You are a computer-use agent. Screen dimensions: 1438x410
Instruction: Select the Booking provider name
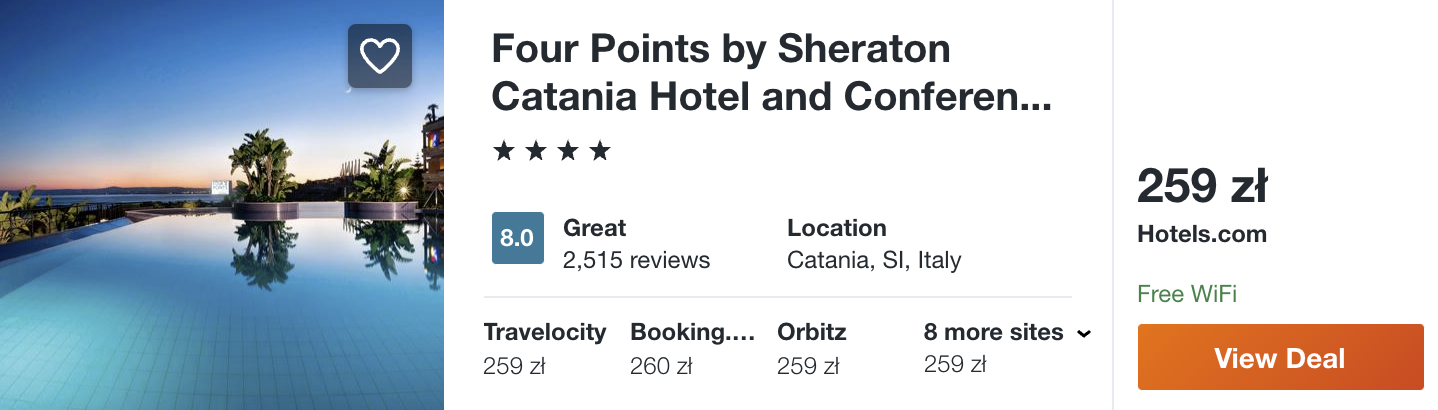click(691, 332)
